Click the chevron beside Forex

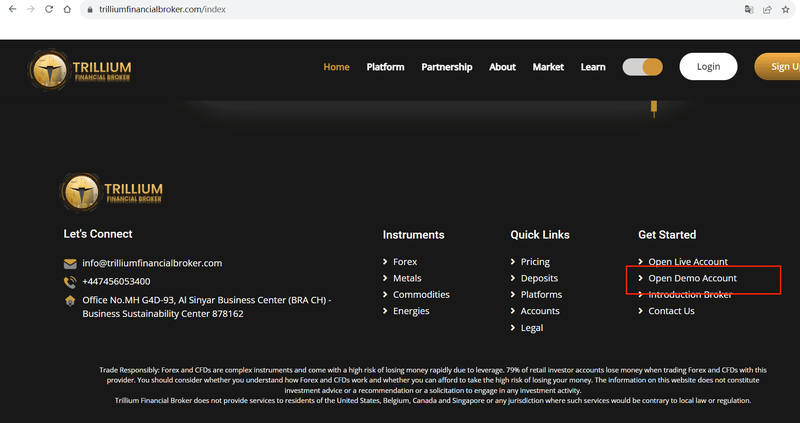point(385,262)
